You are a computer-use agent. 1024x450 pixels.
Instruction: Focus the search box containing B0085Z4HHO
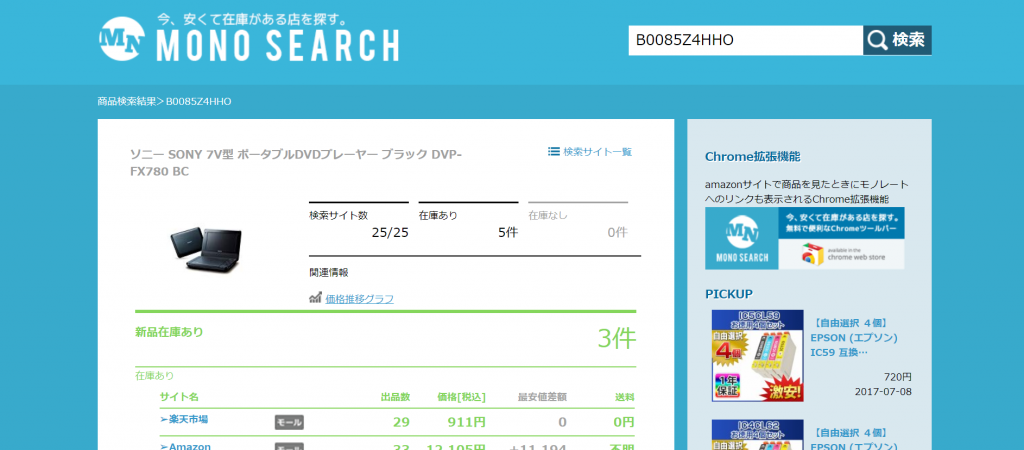click(x=746, y=40)
